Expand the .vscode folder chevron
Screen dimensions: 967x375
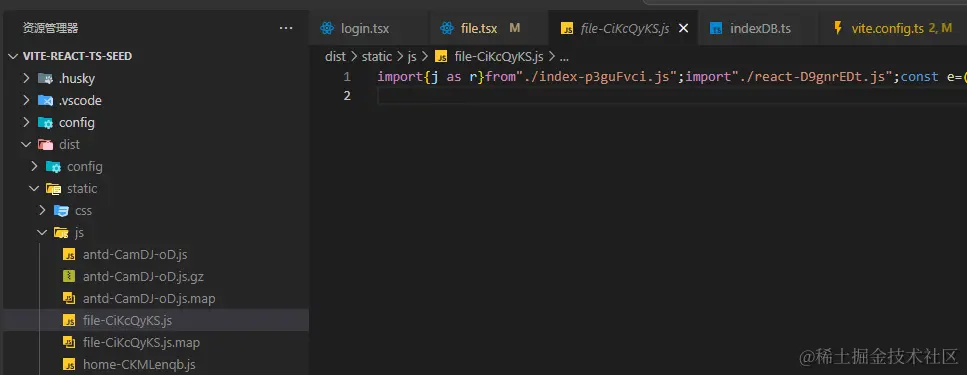pos(26,100)
